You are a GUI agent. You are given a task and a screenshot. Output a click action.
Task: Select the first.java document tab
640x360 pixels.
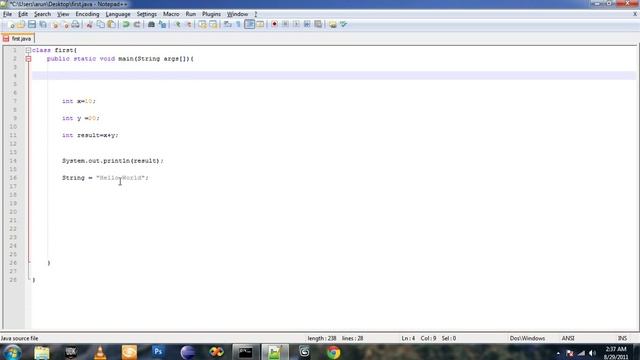point(18,38)
